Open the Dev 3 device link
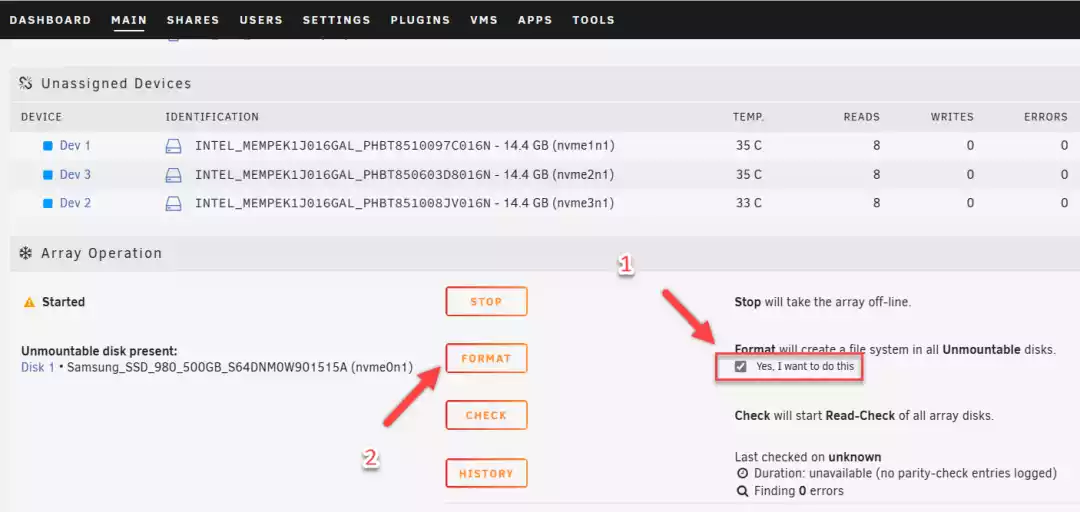This screenshot has height=512, width=1080. coord(75,174)
